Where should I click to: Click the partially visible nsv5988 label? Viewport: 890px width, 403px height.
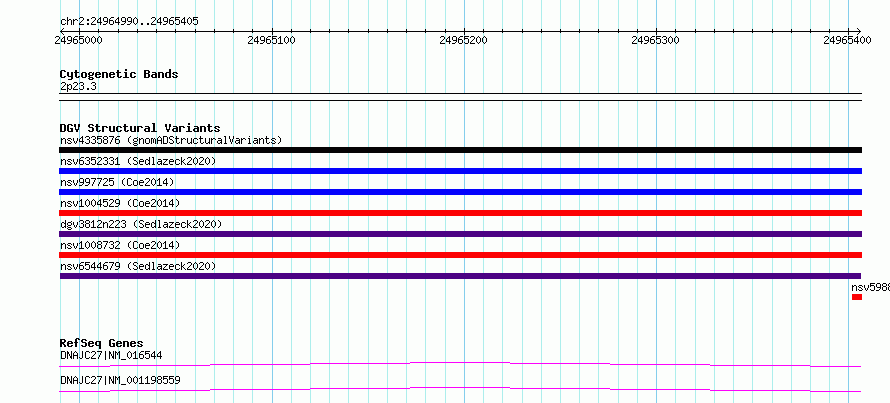870,287
